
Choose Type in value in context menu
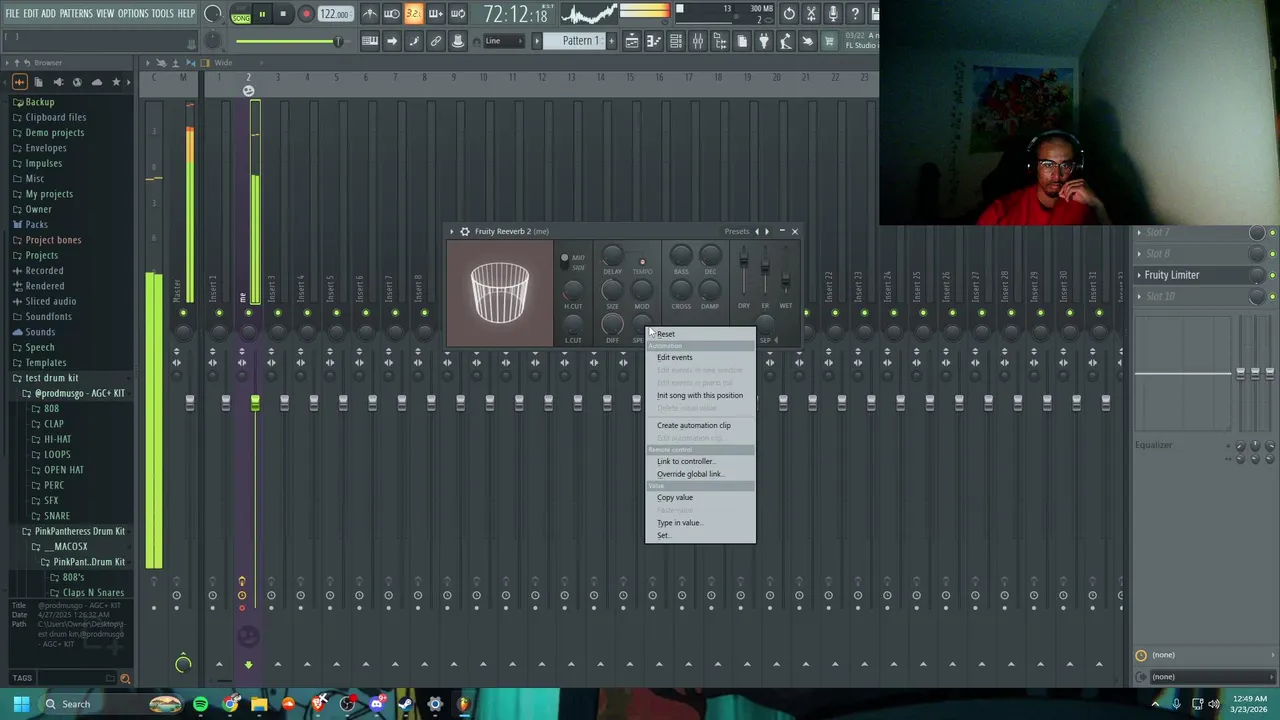click(x=700, y=522)
